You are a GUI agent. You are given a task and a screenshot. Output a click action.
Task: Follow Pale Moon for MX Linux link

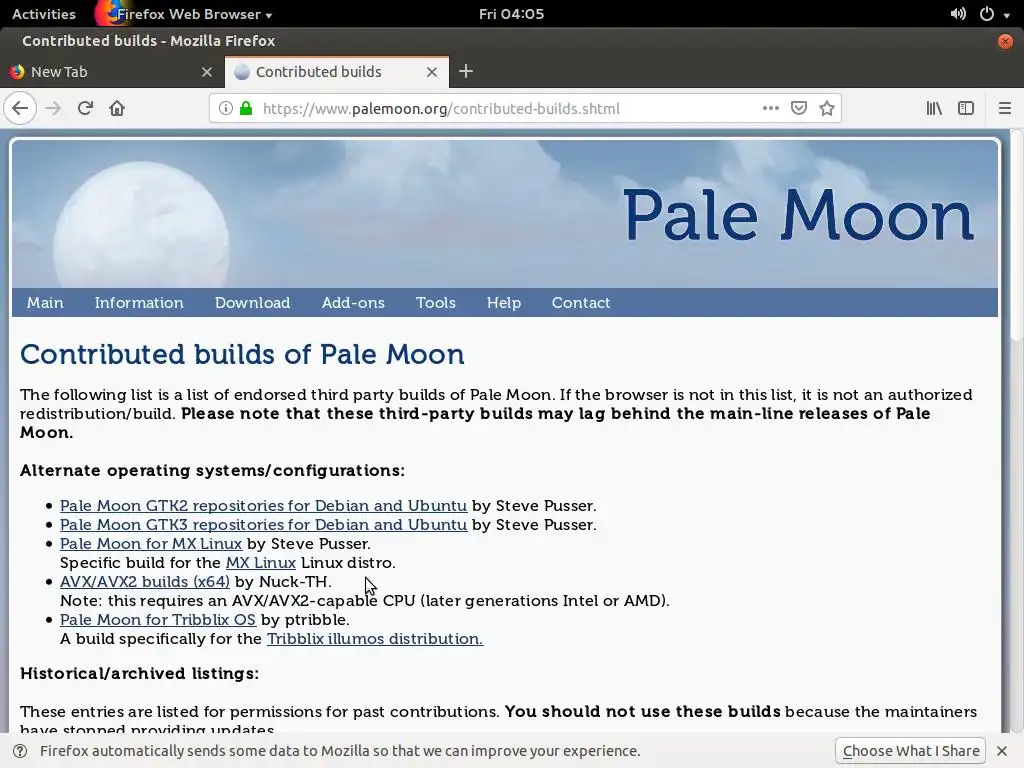point(151,544)
